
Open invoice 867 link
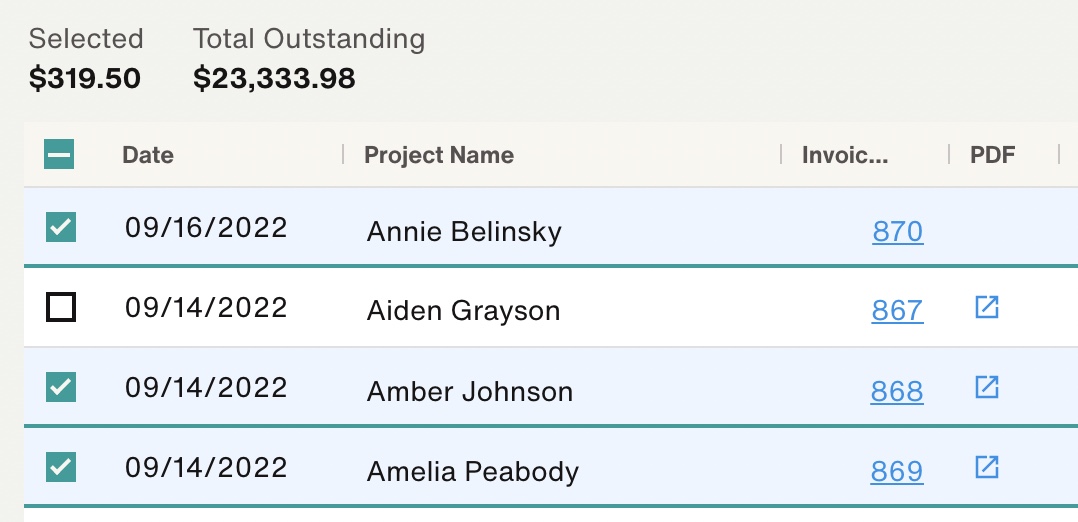point(897,311)
